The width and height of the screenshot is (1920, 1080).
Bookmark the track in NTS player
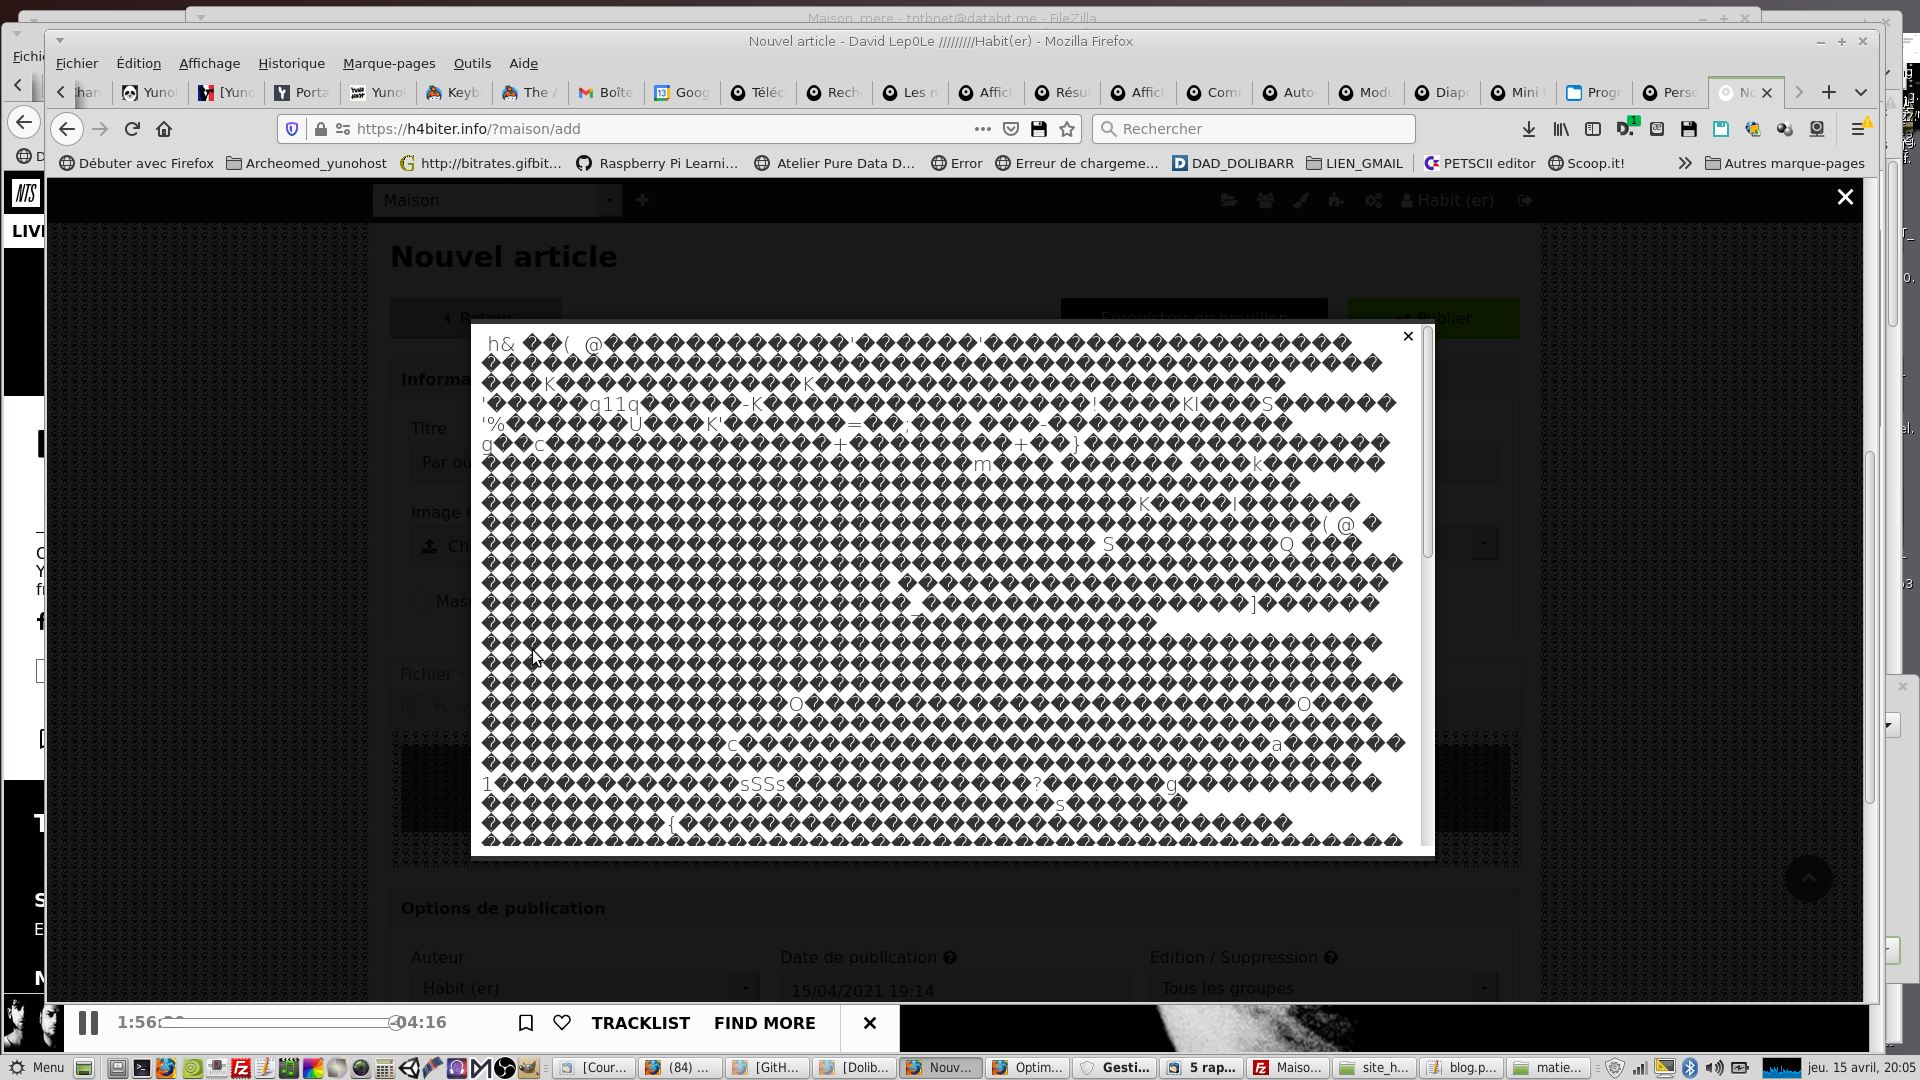[526, 1023]
